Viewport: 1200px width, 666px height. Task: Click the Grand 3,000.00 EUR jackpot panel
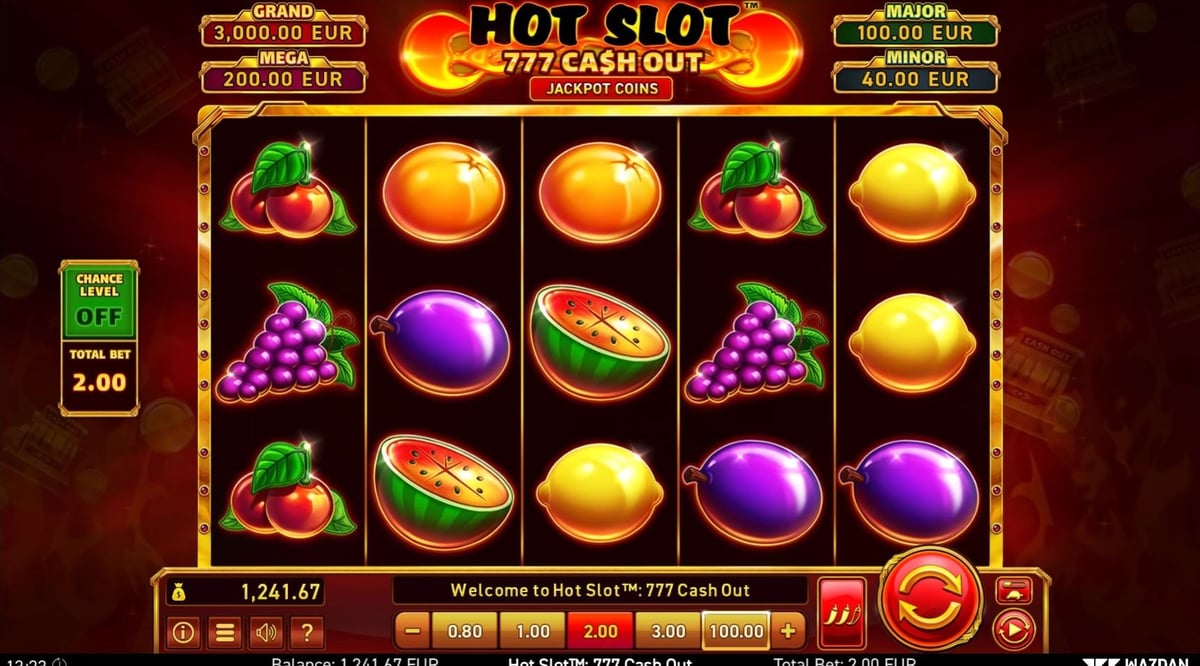pyautogui.click(x=284, y=25)
